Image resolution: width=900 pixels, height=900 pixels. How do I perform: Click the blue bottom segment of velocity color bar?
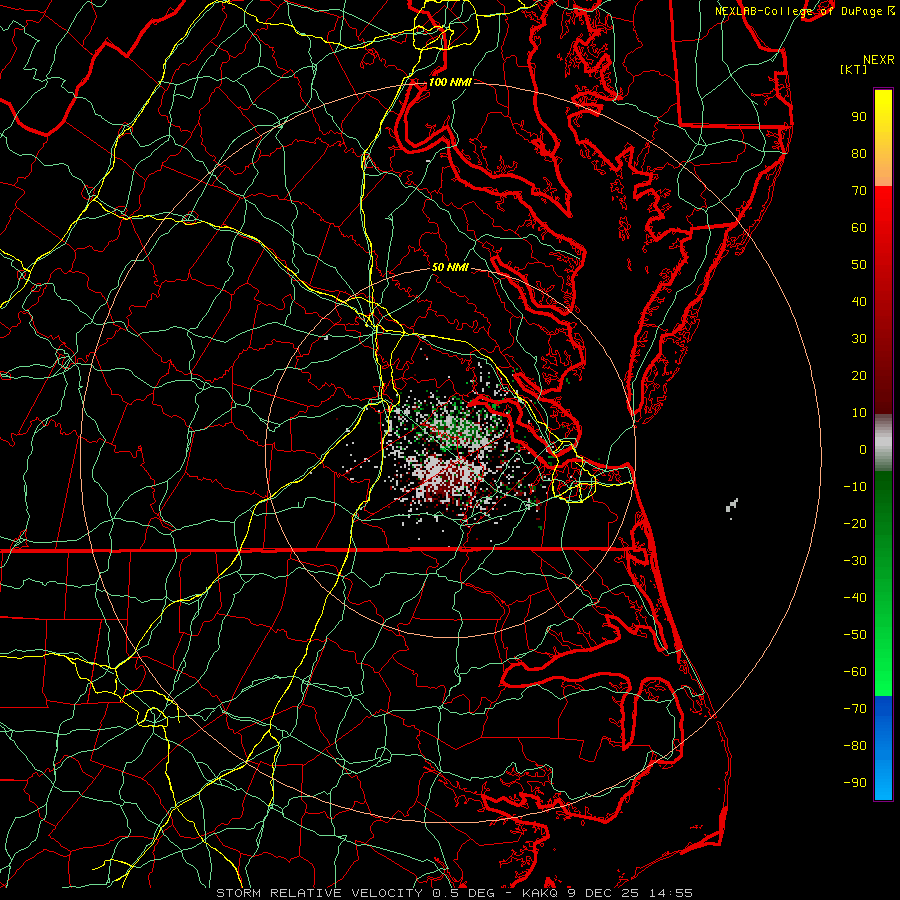(883, 748)
